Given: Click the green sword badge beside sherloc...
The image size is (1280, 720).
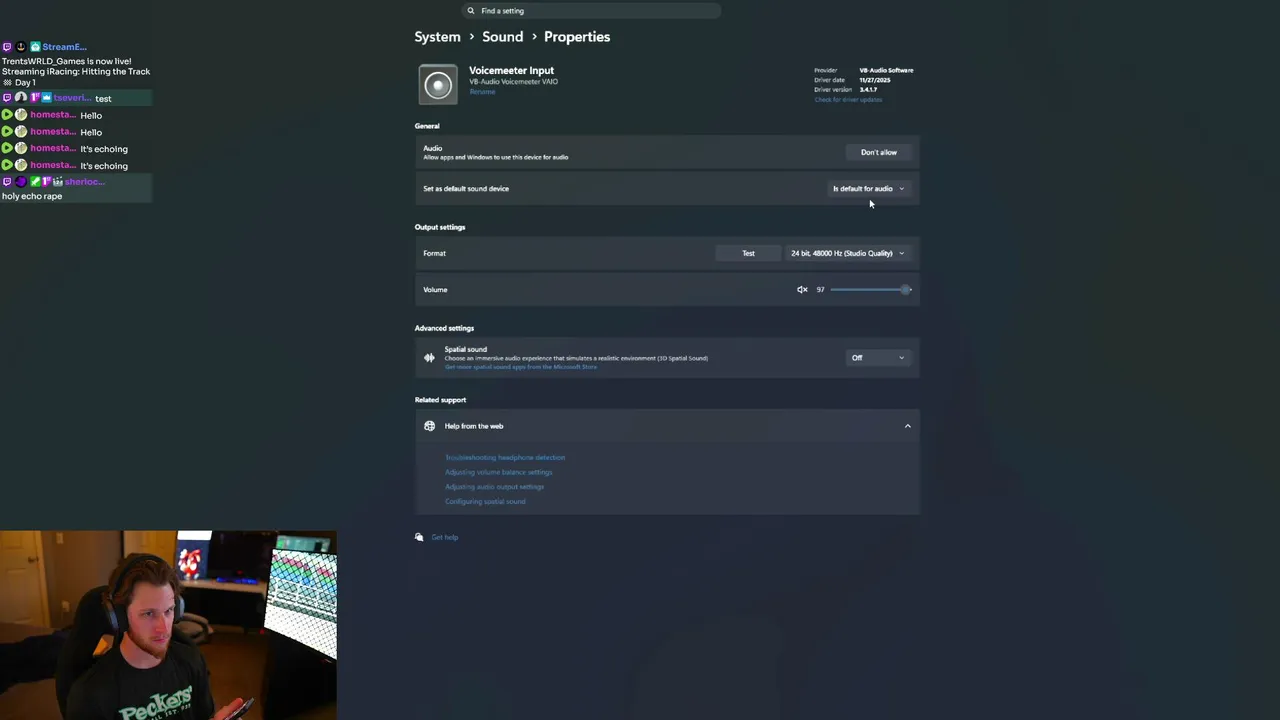Looking at the screenshot, I should coord(35,182).
